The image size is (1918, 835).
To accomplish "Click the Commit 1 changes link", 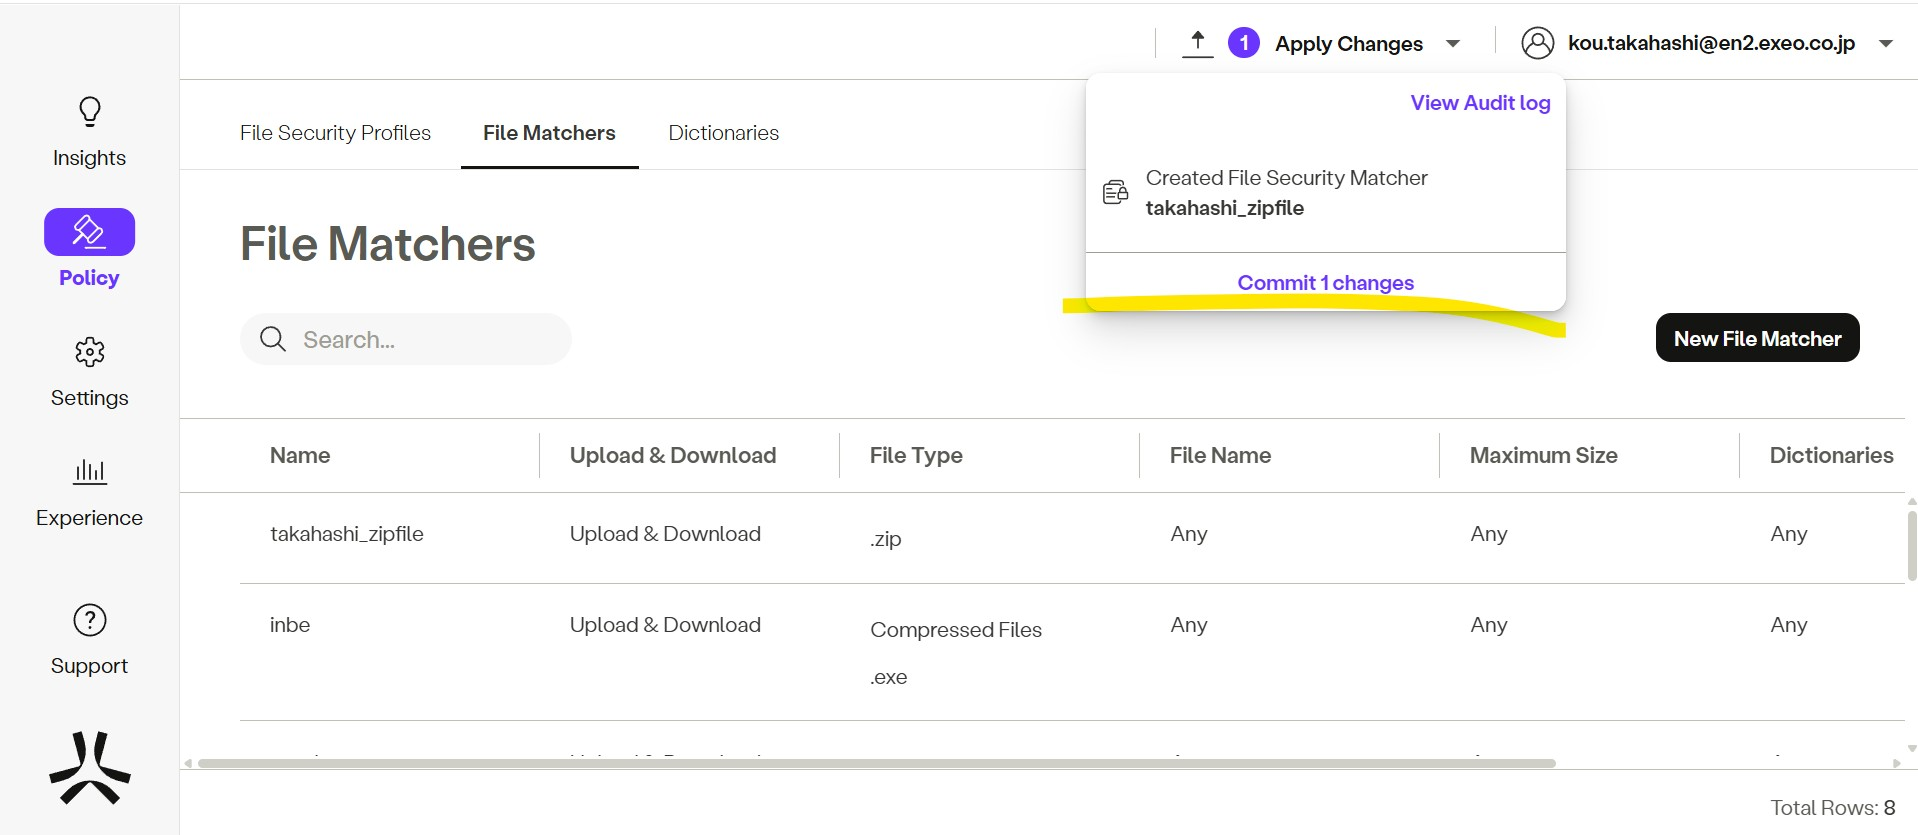I will pyautogui.click(x=1325, y=283).
